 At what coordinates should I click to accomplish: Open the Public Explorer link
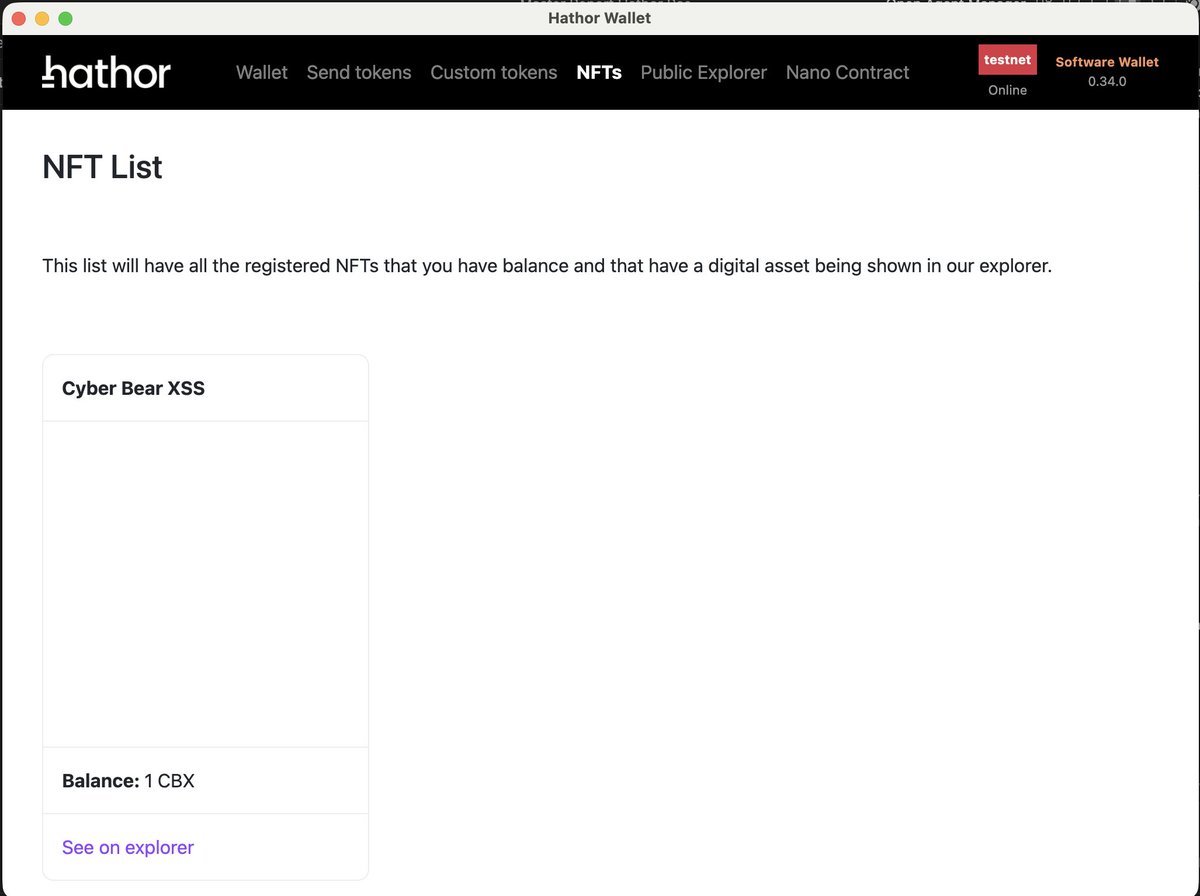[x=704, y=72]
